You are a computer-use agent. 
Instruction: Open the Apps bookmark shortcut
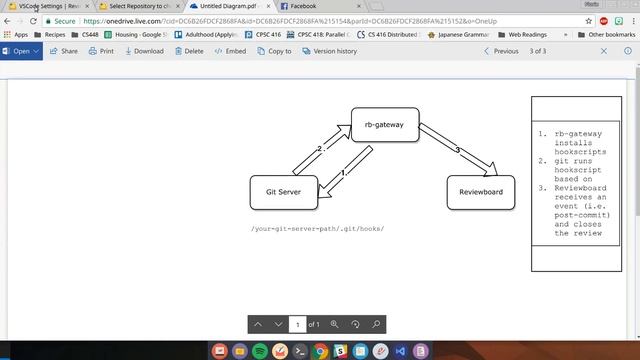pyautogui.click(x=16, y=35)
